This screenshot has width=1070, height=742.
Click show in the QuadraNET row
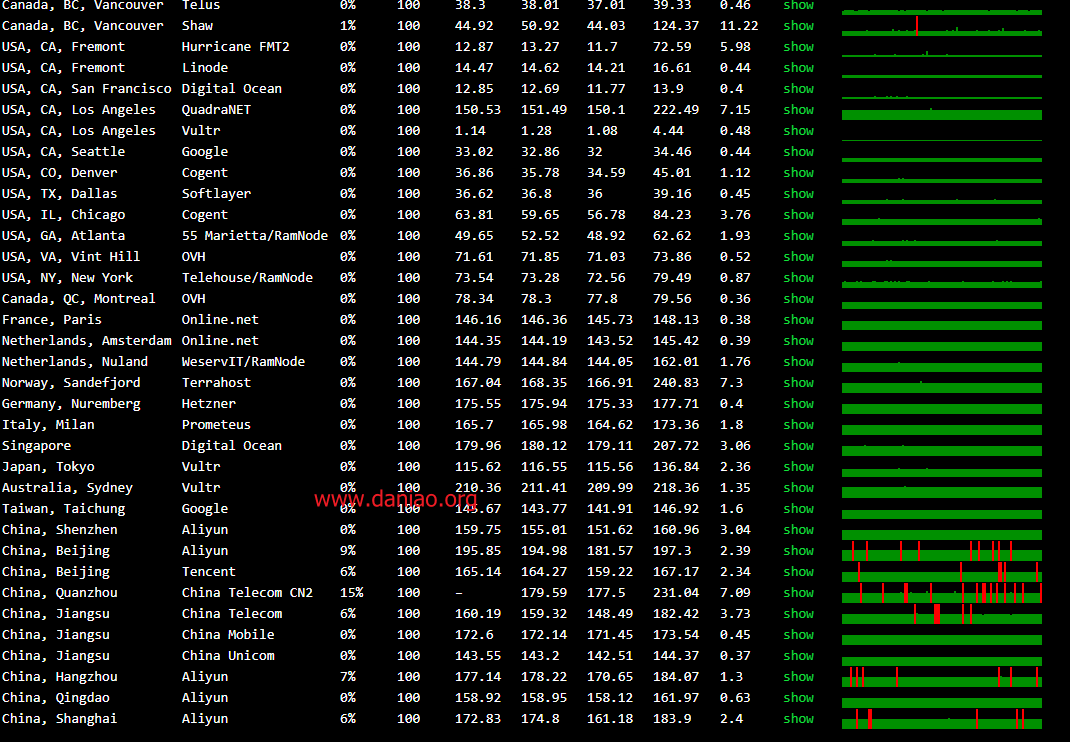coord(798,110)
